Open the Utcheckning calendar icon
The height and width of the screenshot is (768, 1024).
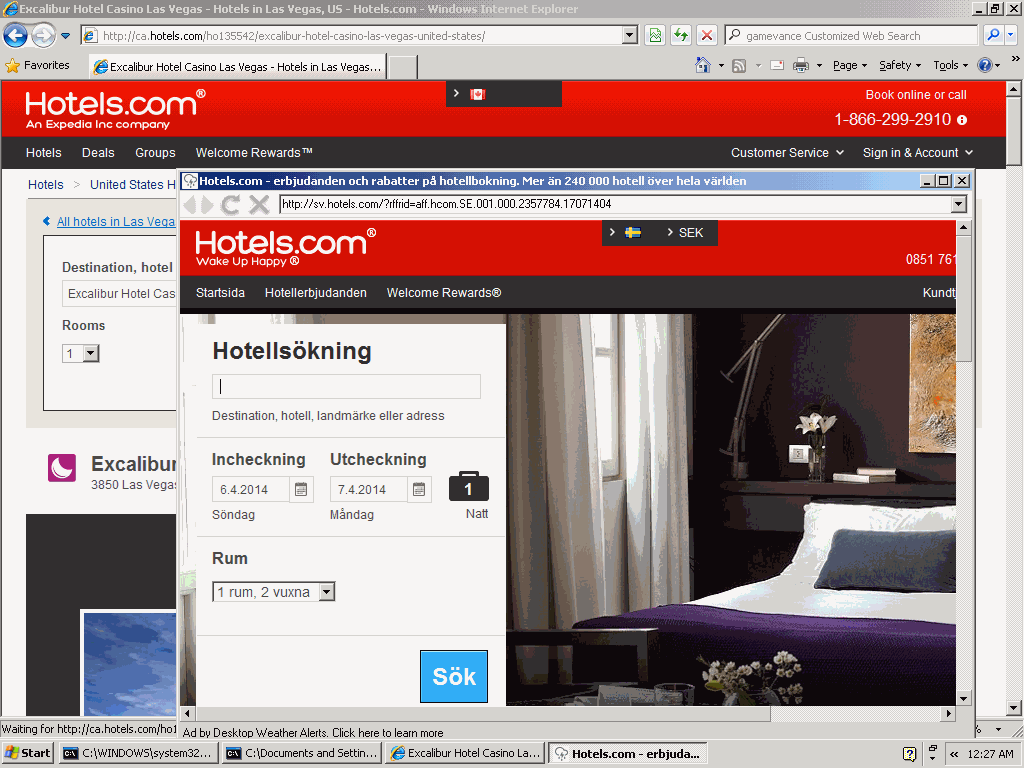pos(419,489)
